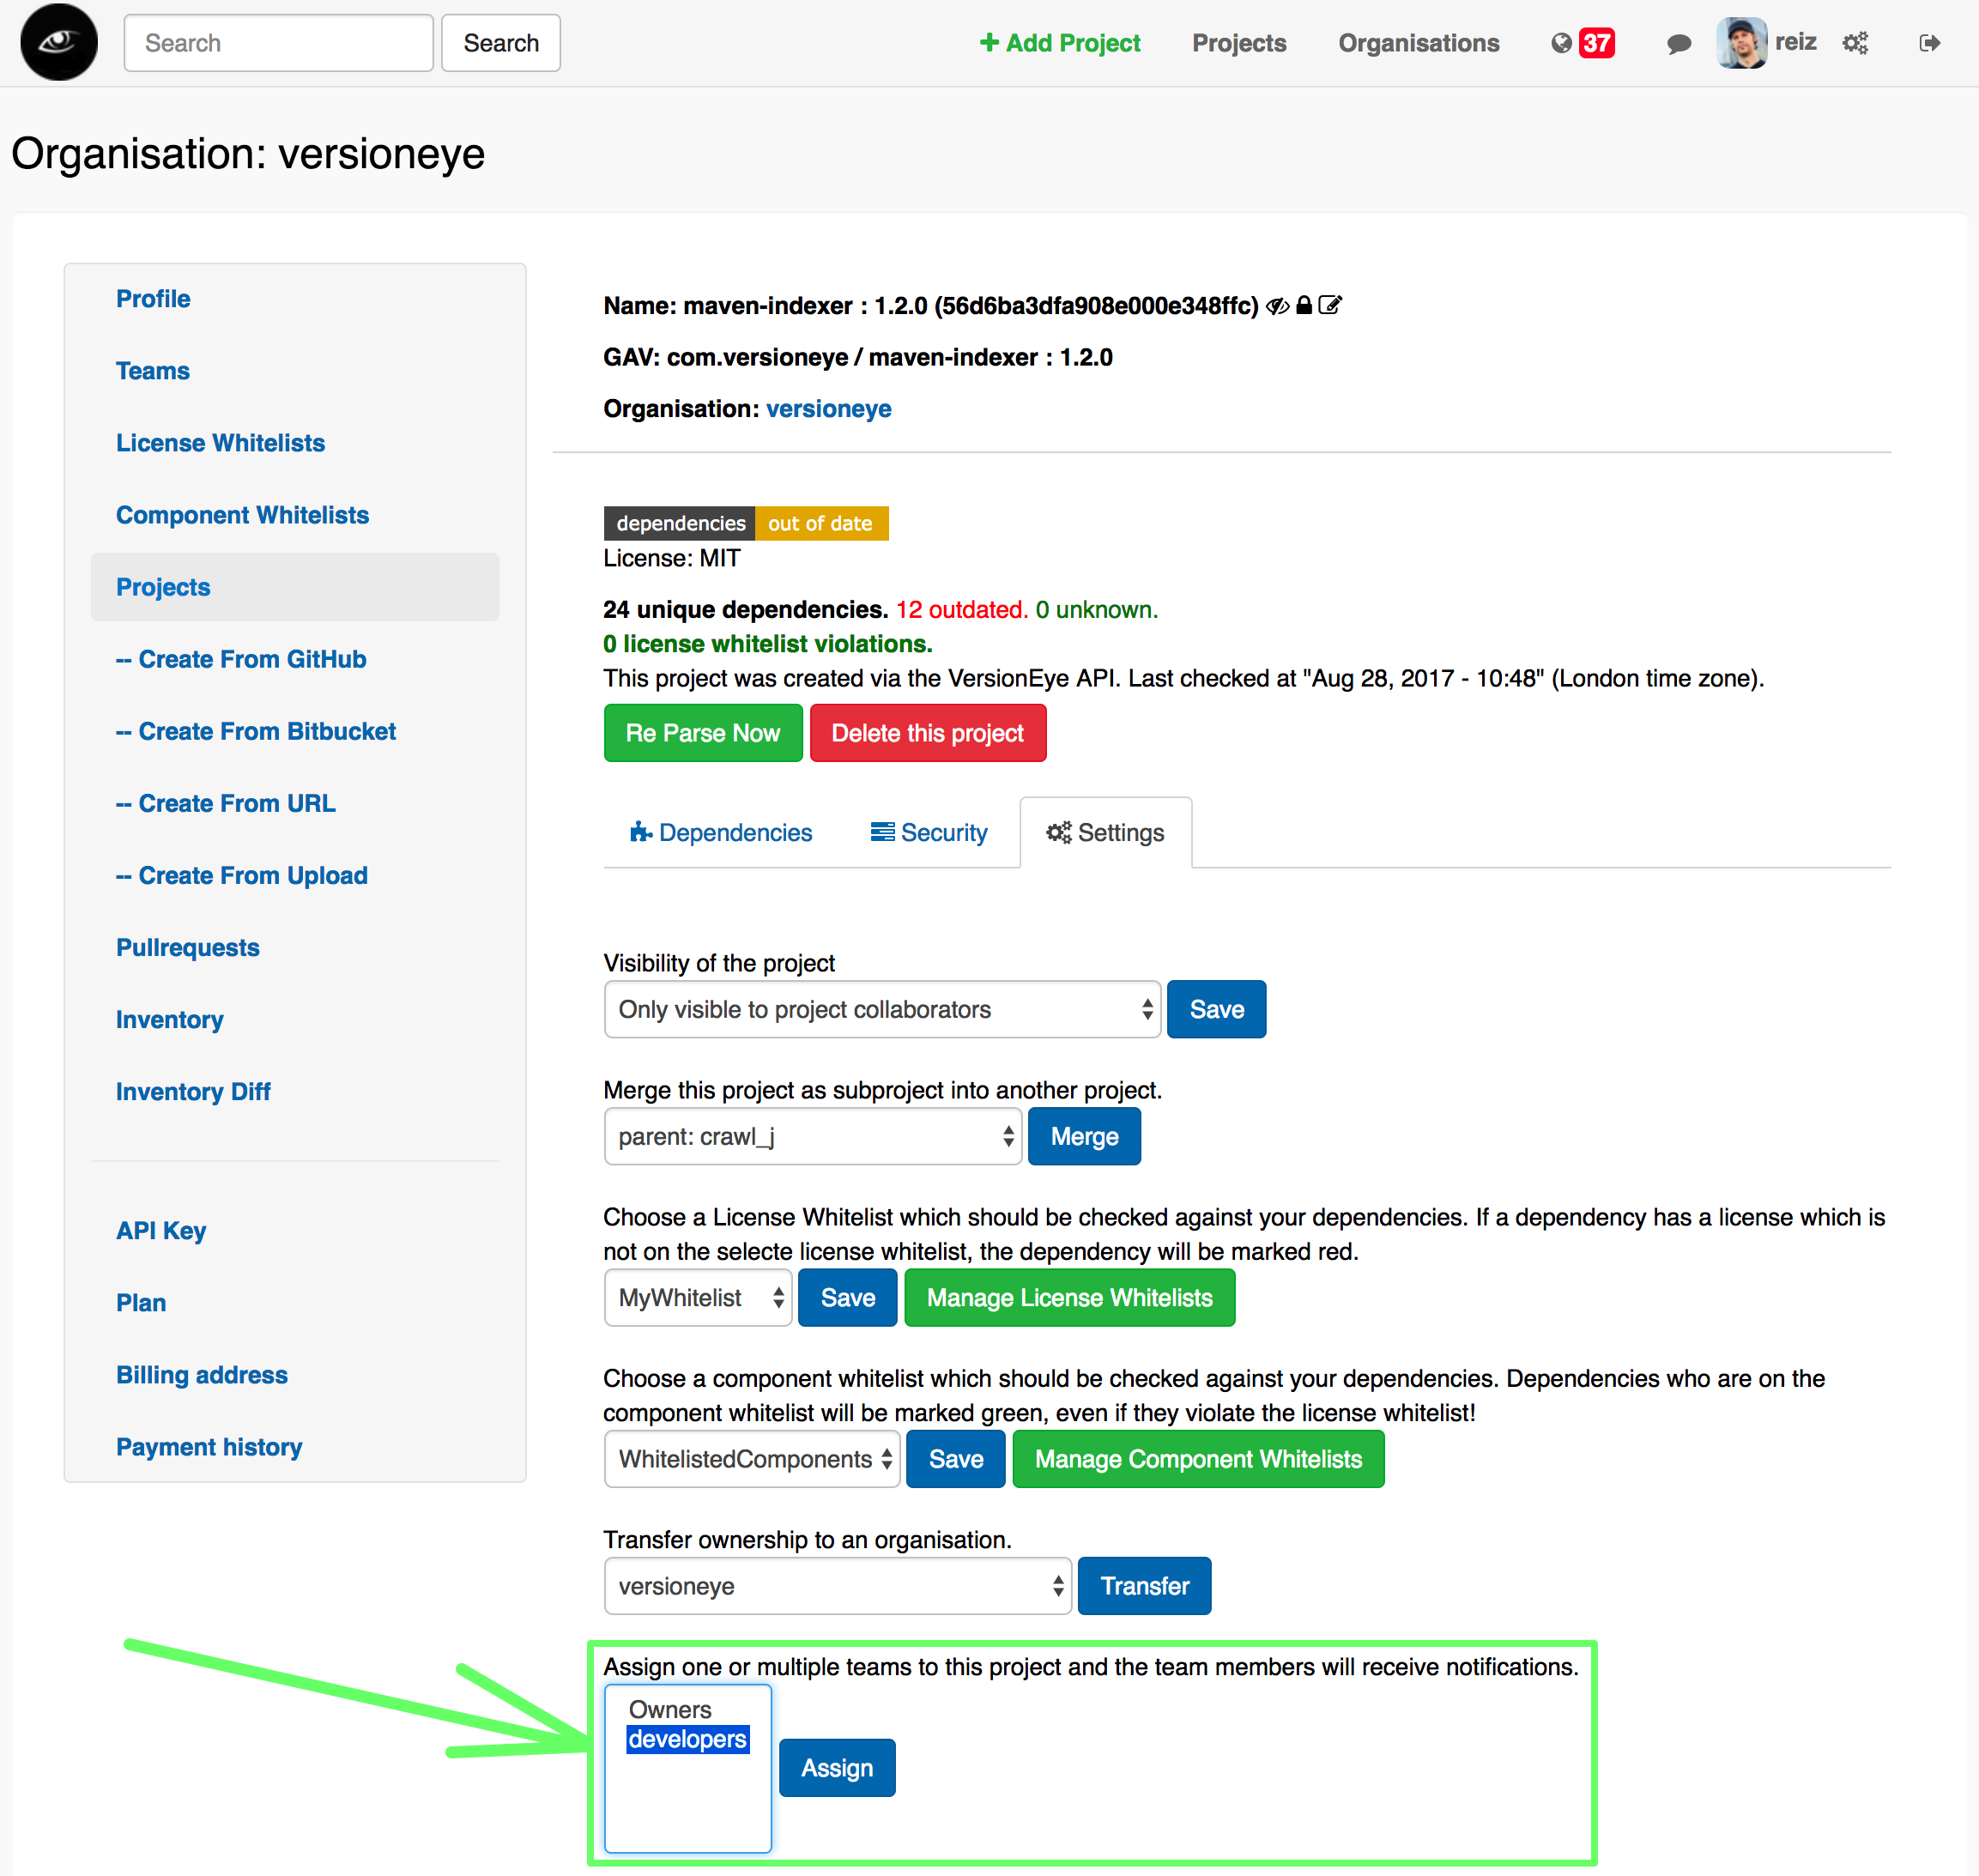Click the Merge button
This screenshot has height=1876, width=1979.
1084,1136
